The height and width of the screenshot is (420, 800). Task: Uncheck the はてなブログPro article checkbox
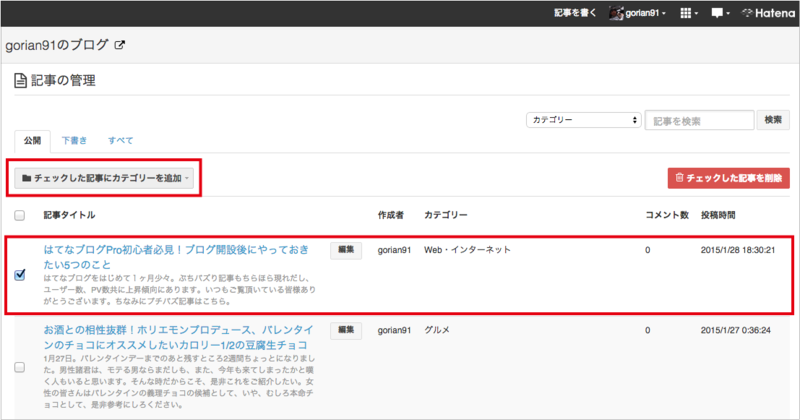coord(19,275)
